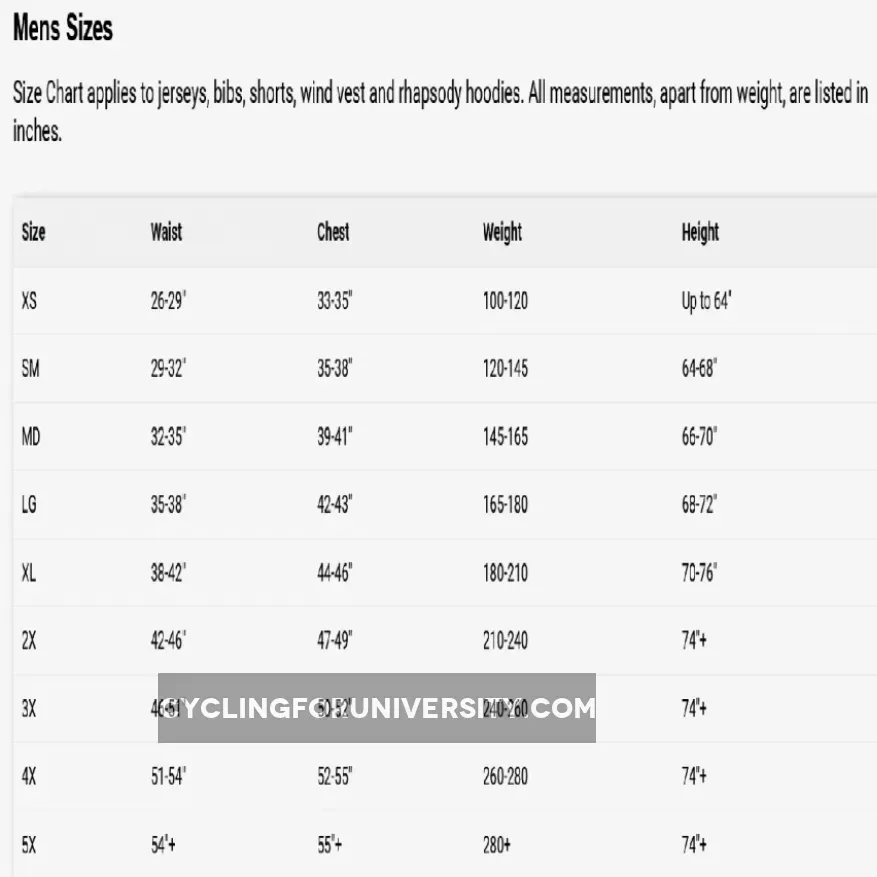Select the XS size row label
Screen dimensions: 877x877
29,300
